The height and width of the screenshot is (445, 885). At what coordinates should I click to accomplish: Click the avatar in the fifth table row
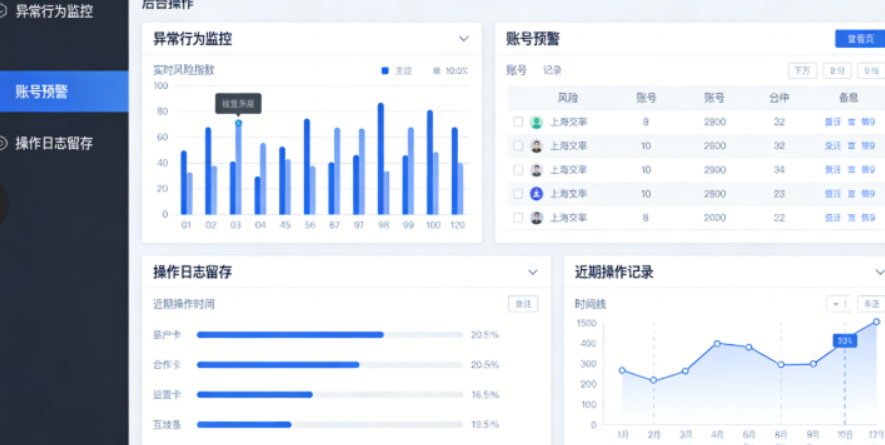click(536, 218)
